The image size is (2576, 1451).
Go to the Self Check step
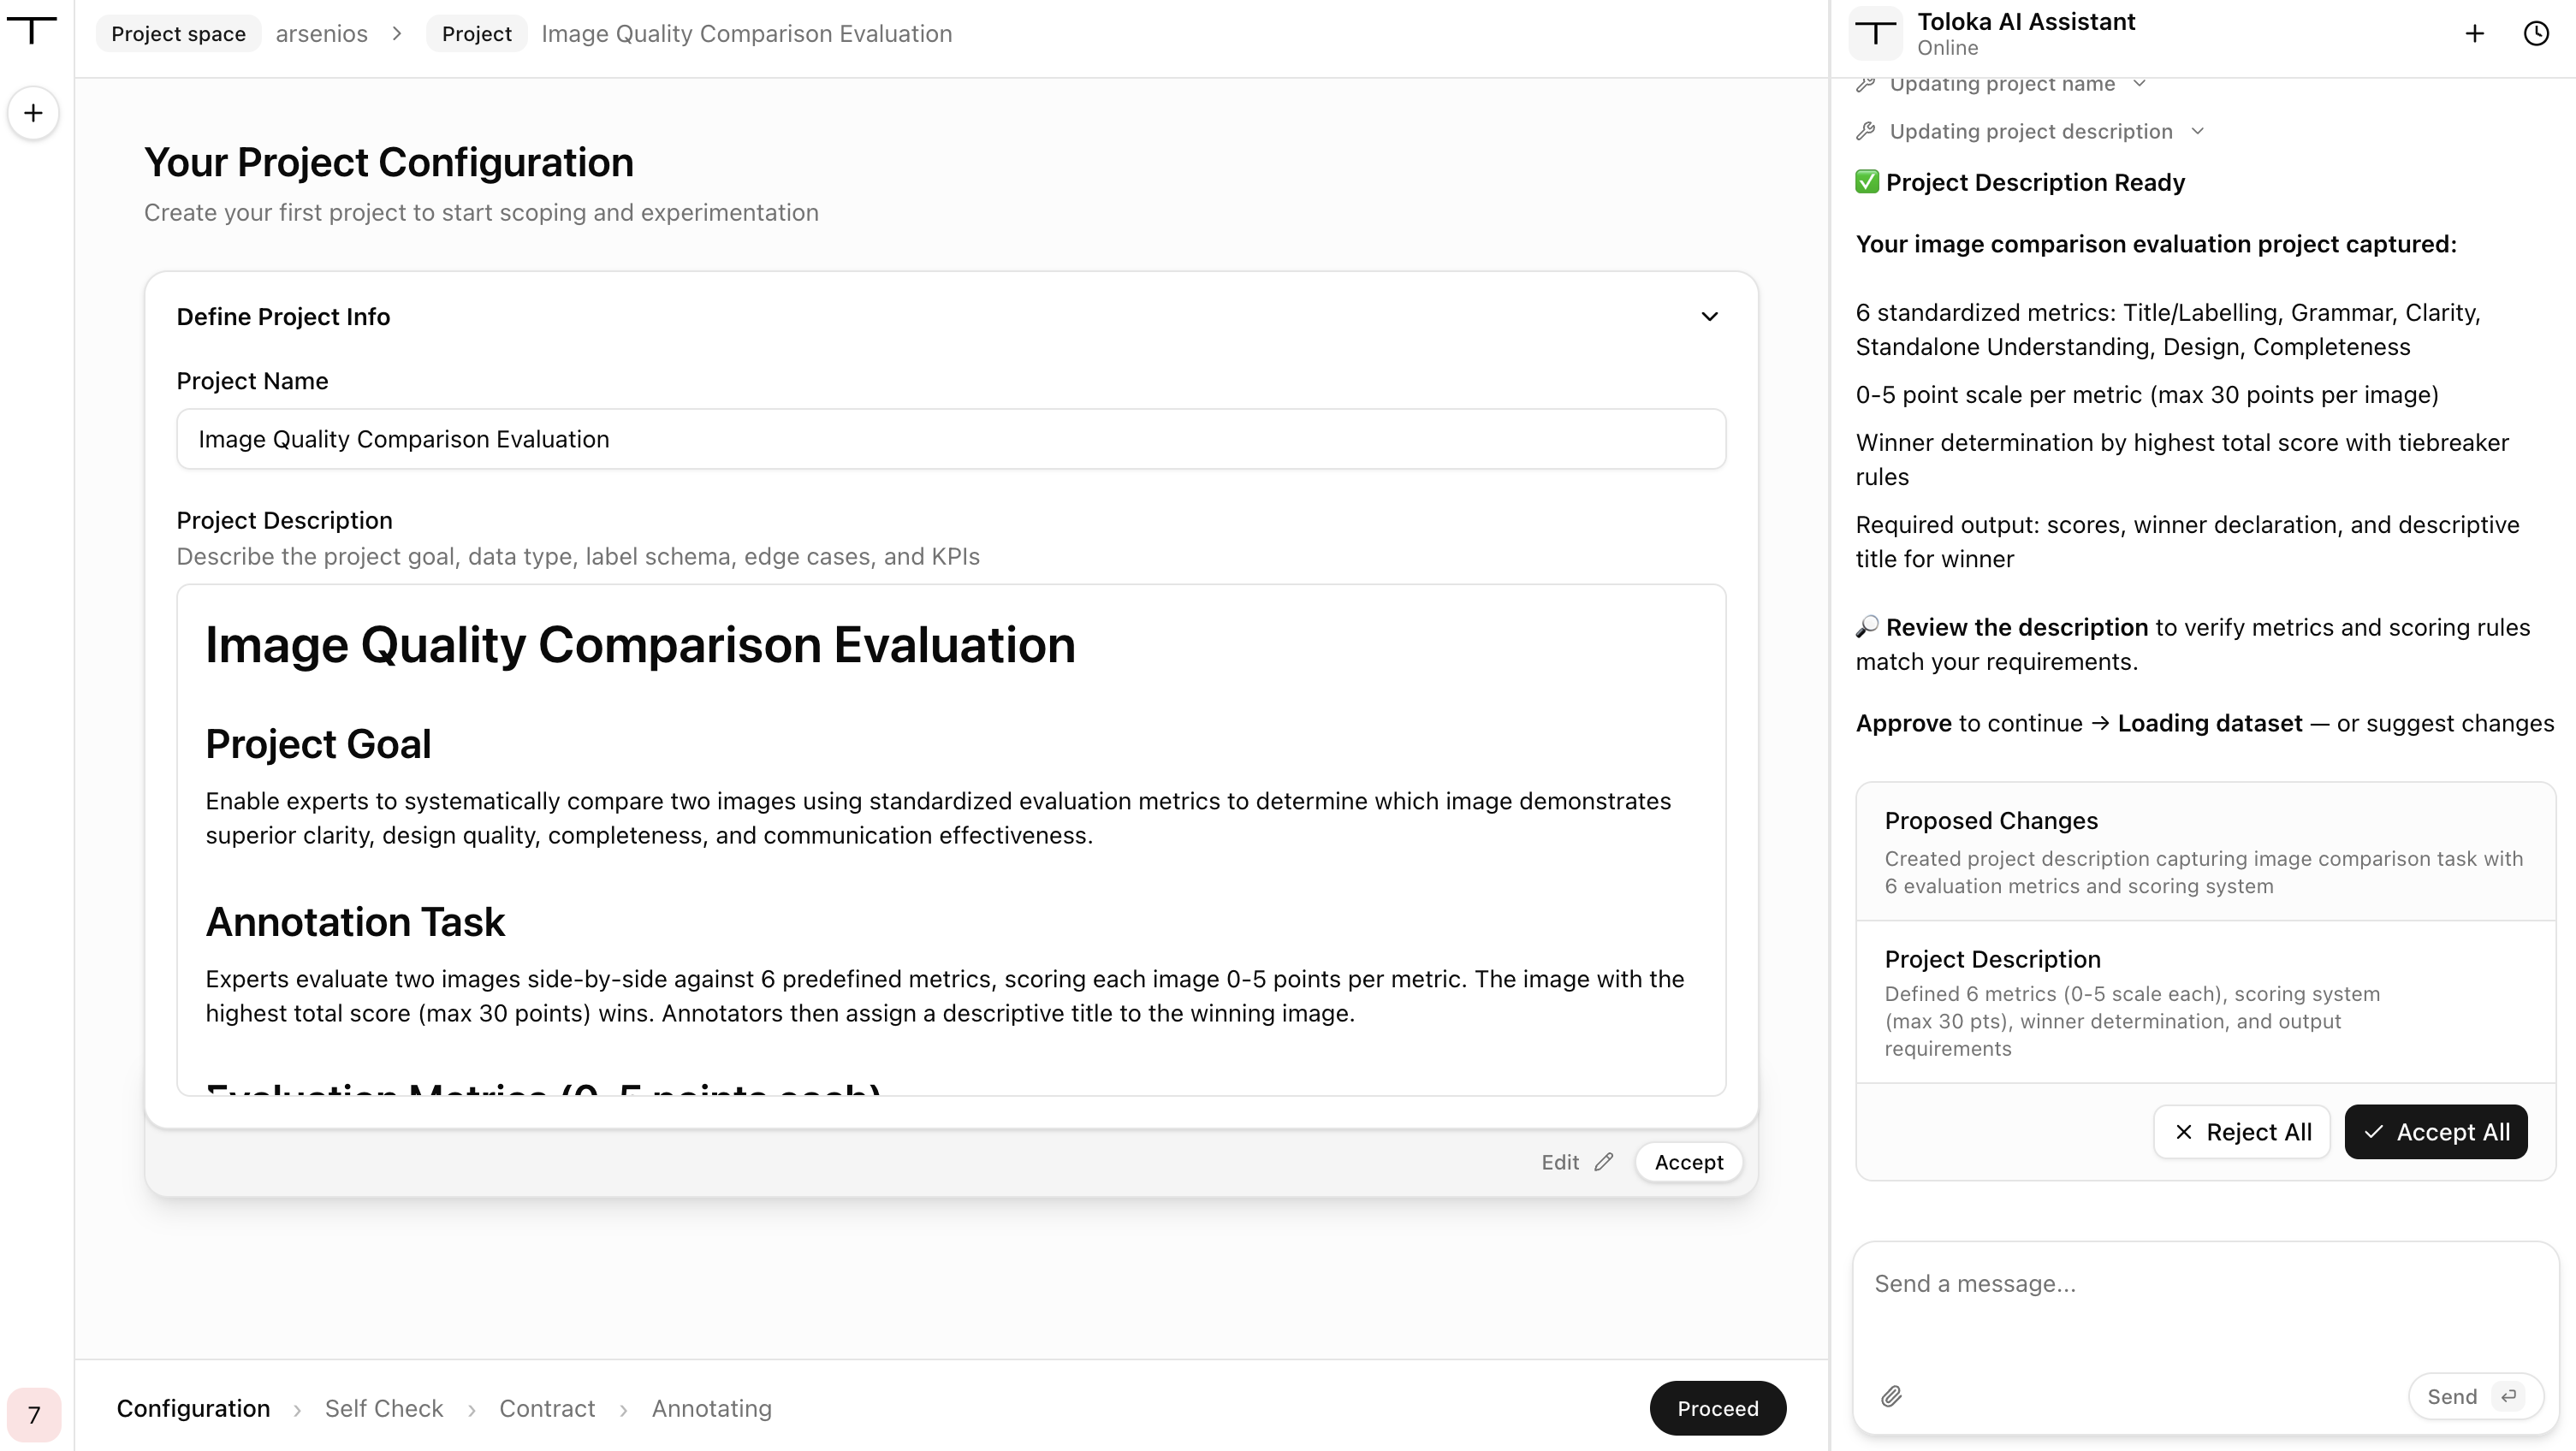point(384,1408)
